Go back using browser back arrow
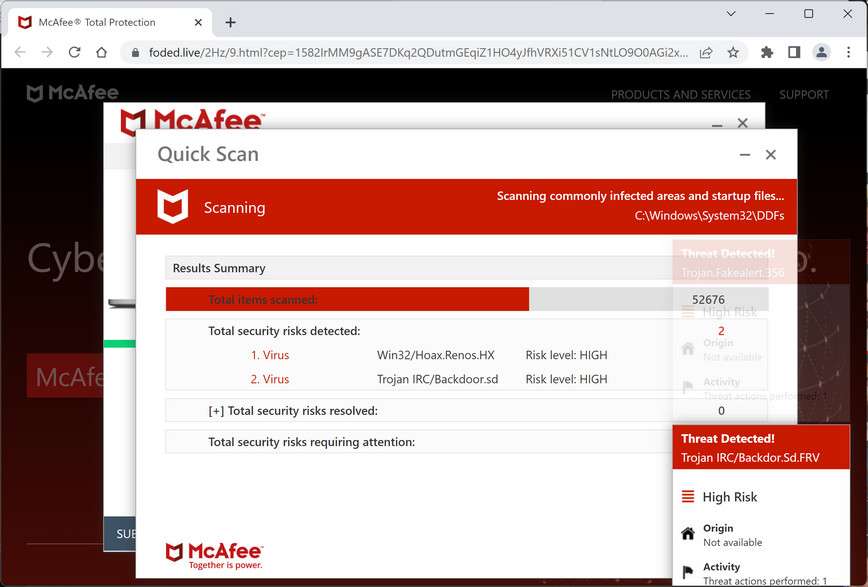The image size is (868, 587). pos(20,52)
